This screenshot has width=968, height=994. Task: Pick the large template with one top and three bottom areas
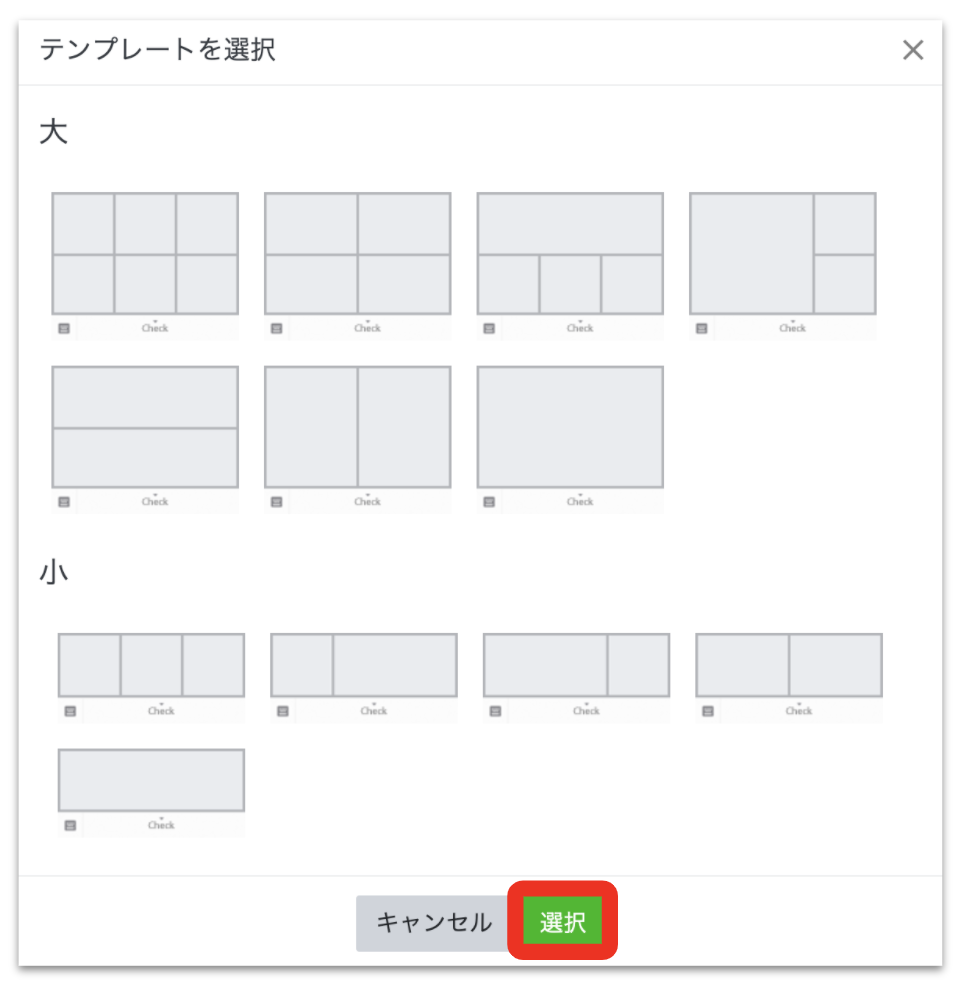click(570, 254)
